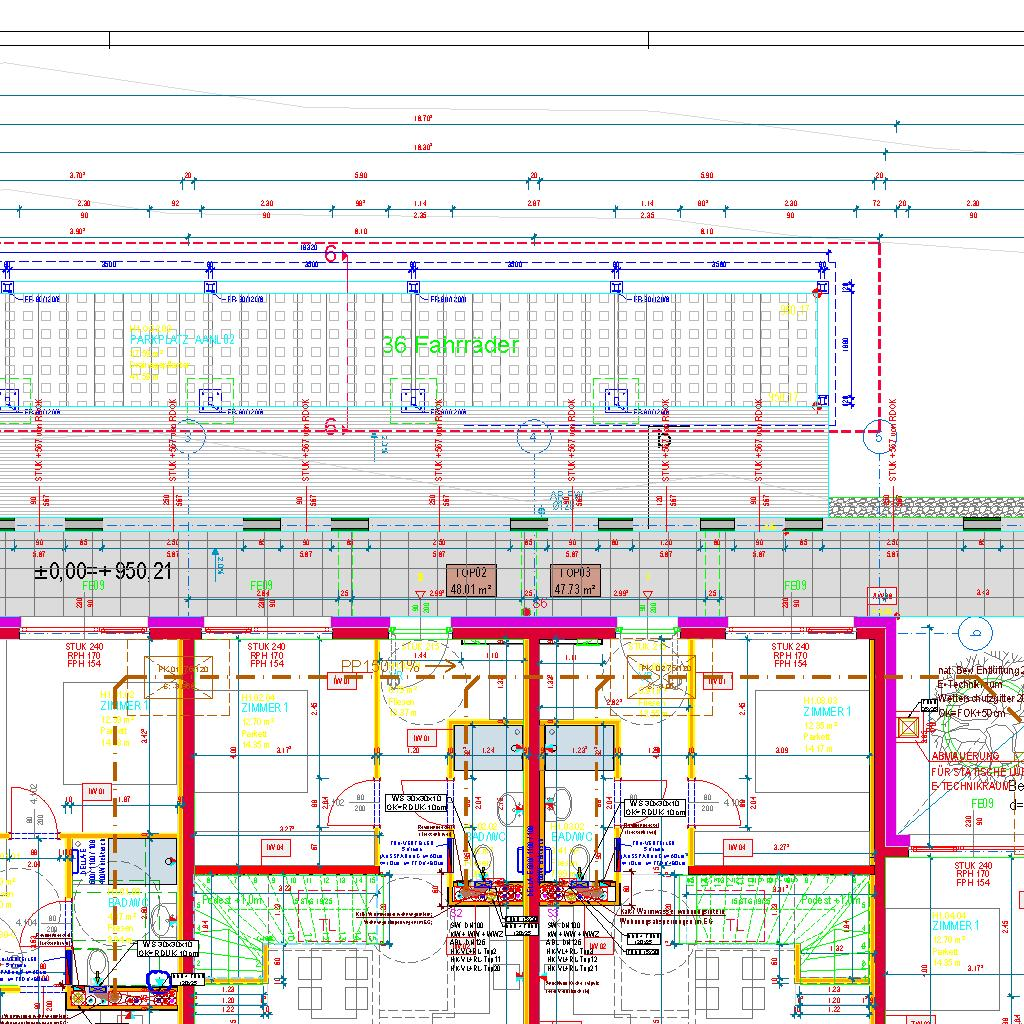Select the blue circled drain symbol

(158, 980)
